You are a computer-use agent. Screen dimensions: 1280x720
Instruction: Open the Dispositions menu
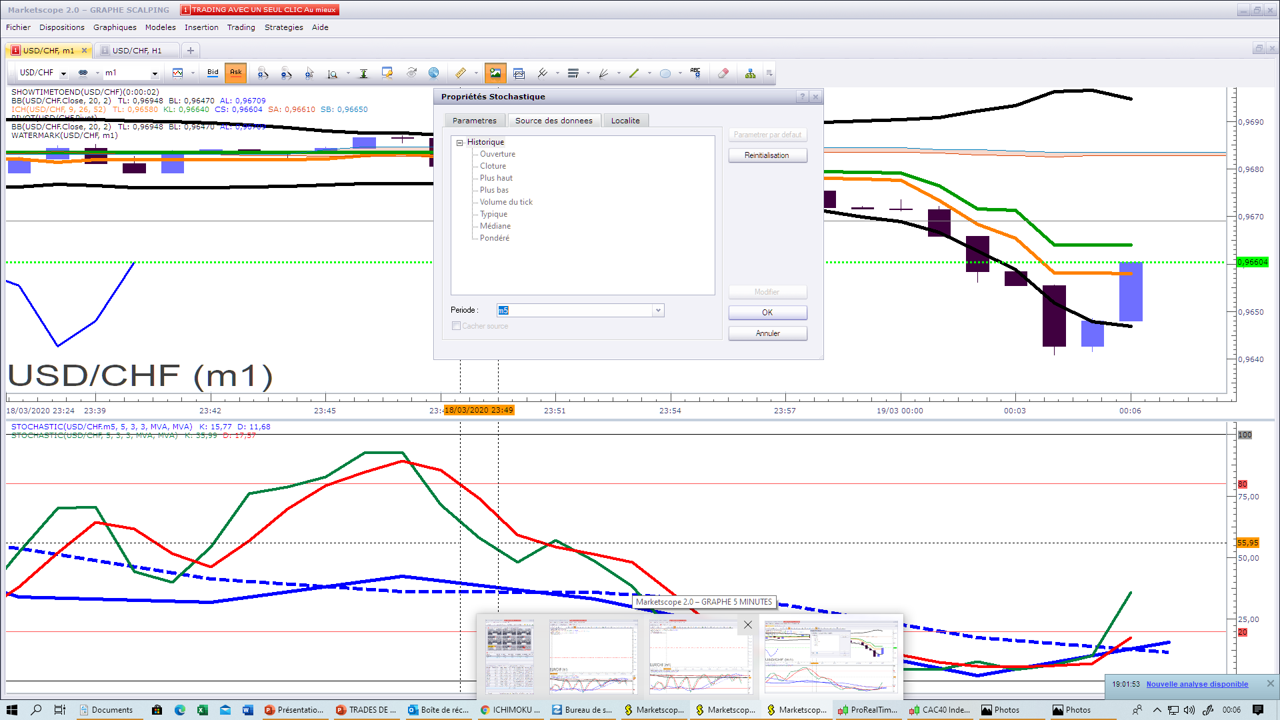62,27
